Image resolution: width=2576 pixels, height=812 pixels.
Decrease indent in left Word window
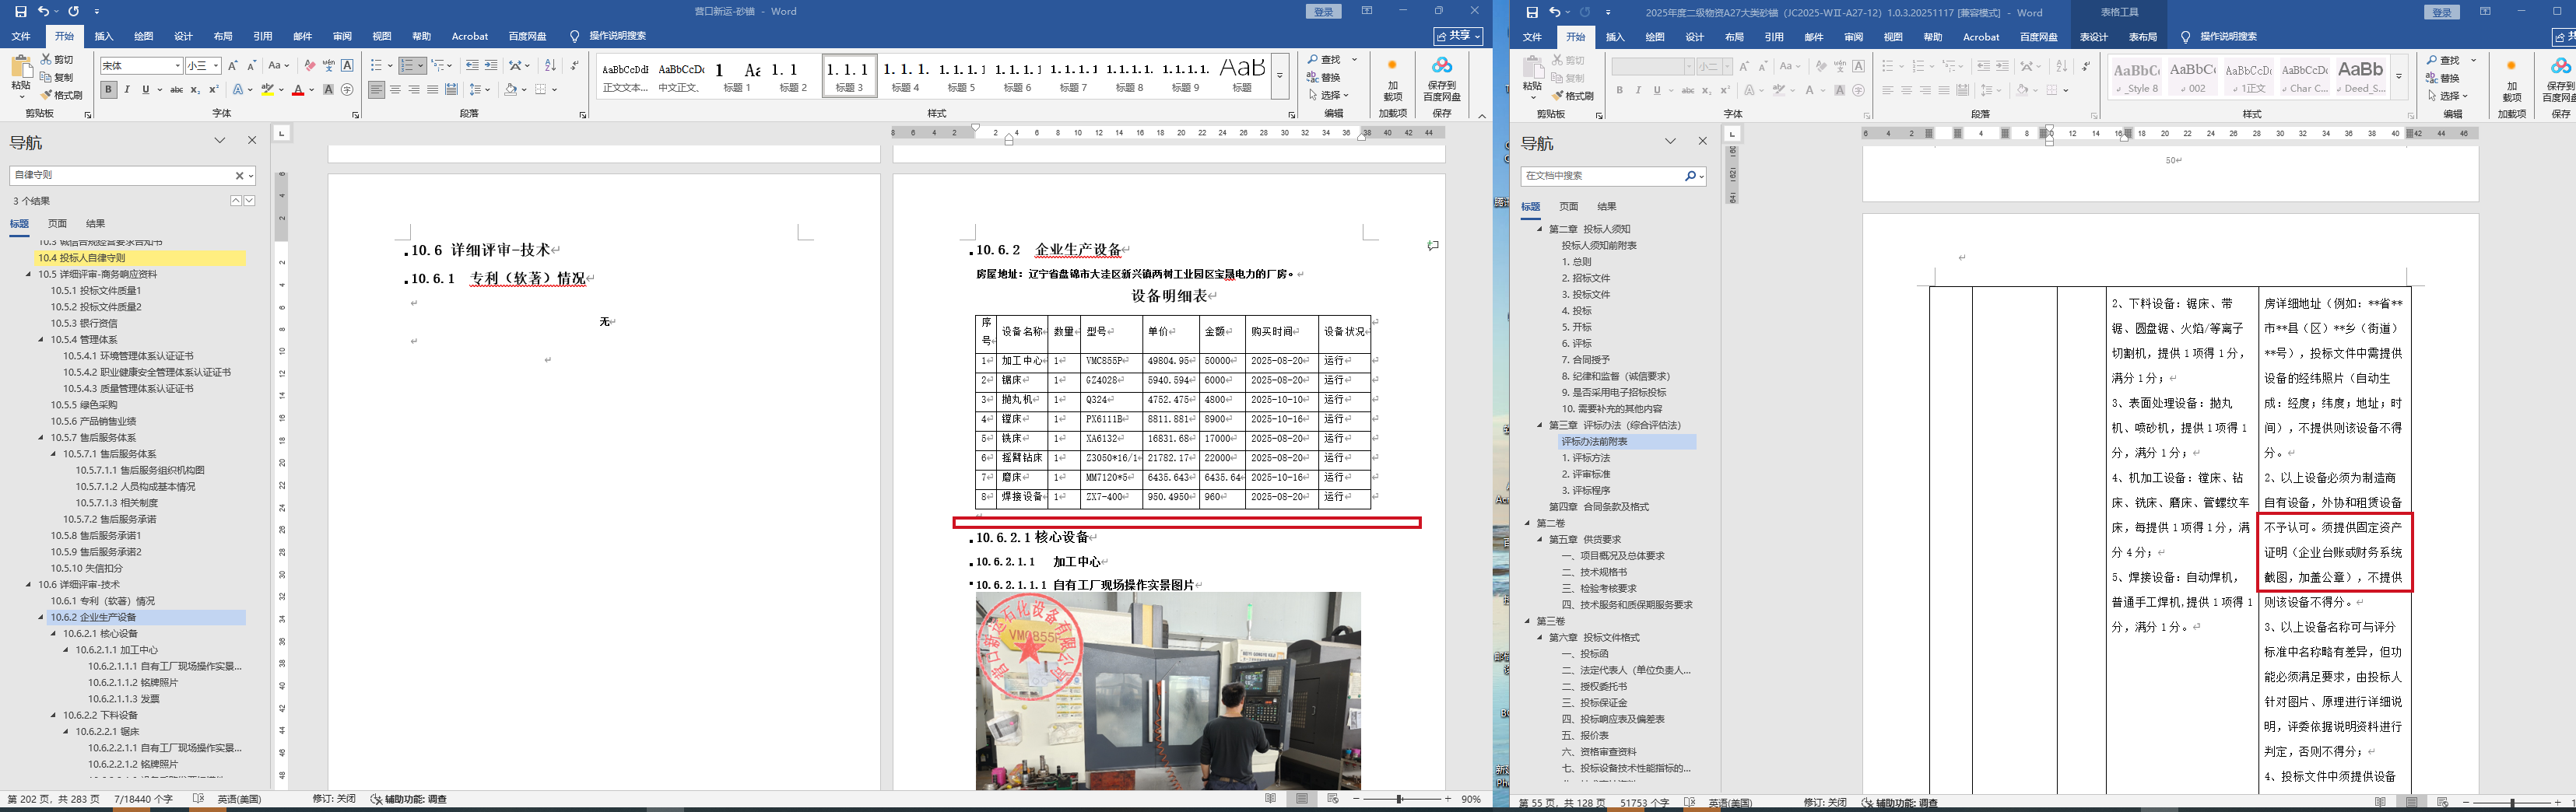[x=472, y=66]
